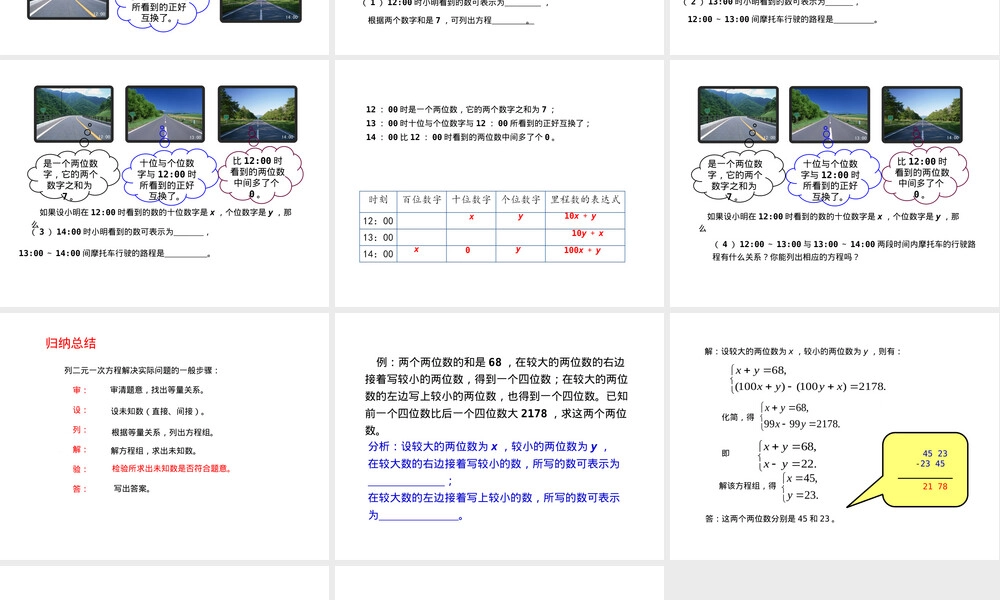Click the 13: 00 row label in table
The image size is (1000, 600).
(378, 237)
